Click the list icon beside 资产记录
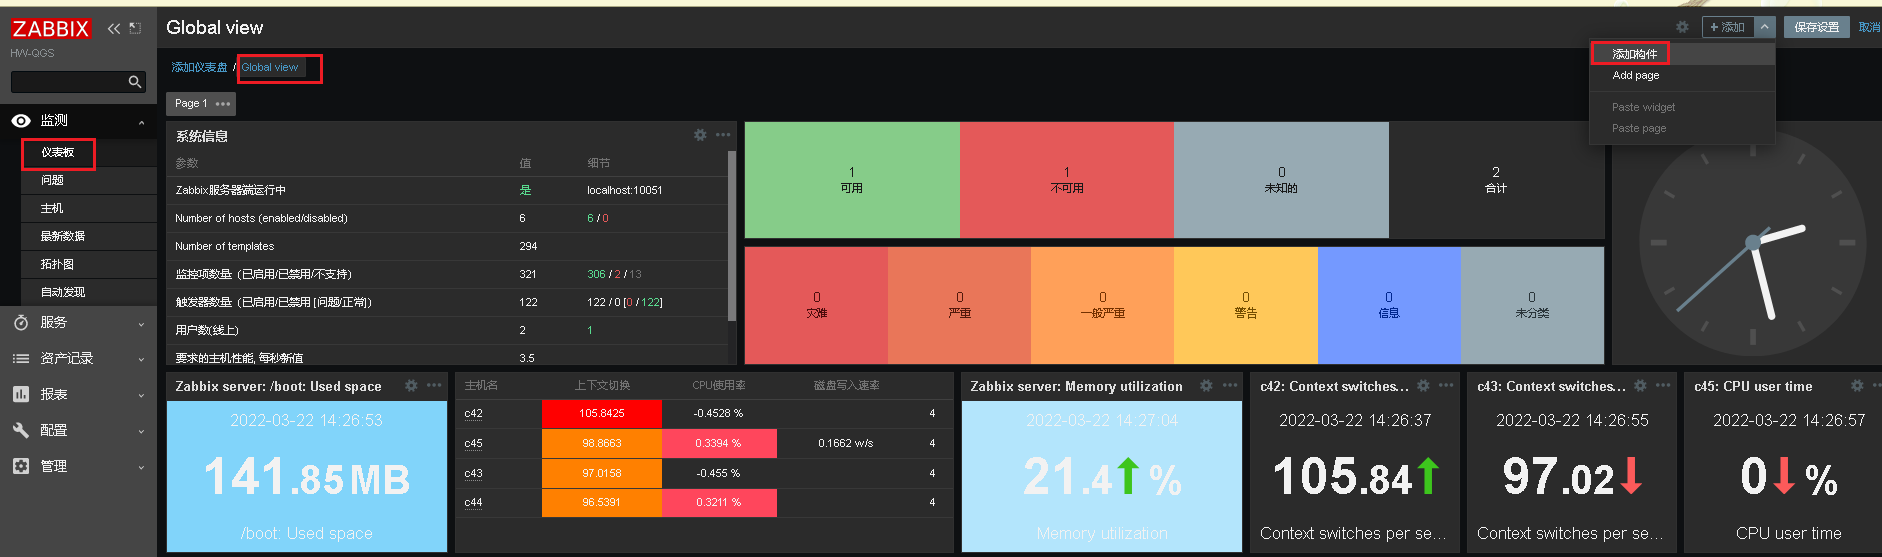Screen dimensions: 1882x557 point(21,358)
